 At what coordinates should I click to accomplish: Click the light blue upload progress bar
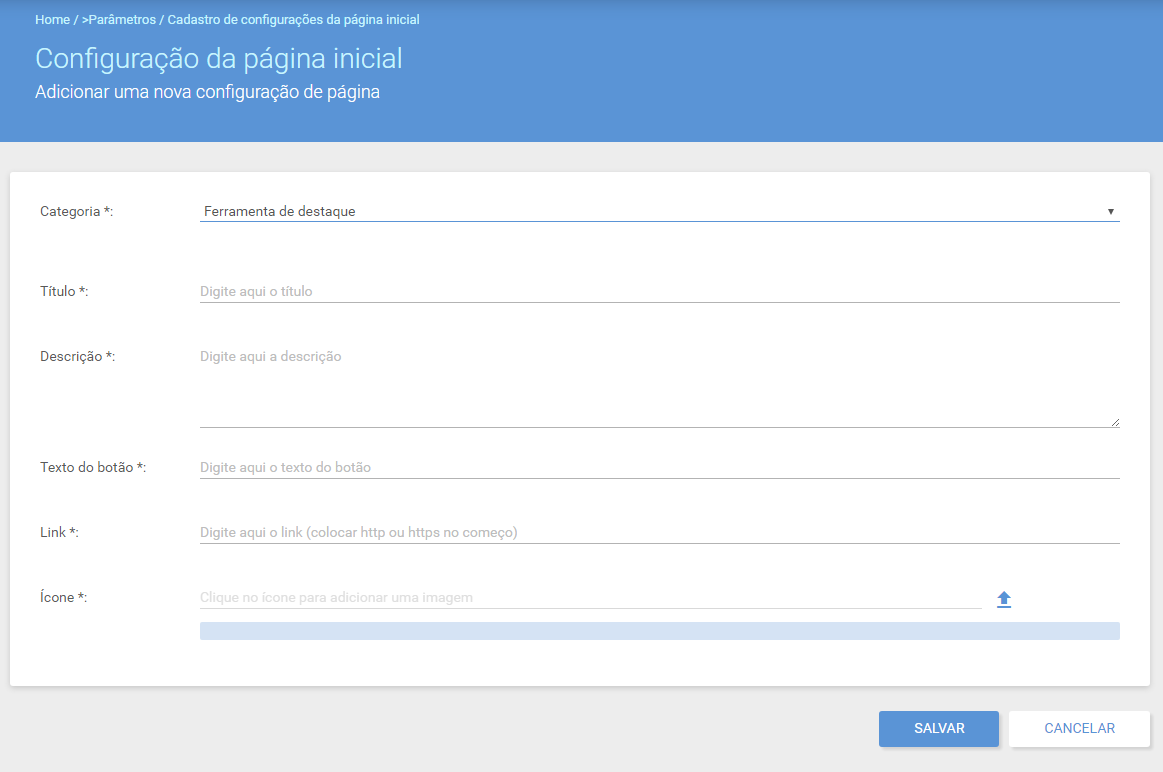(659, 631)
